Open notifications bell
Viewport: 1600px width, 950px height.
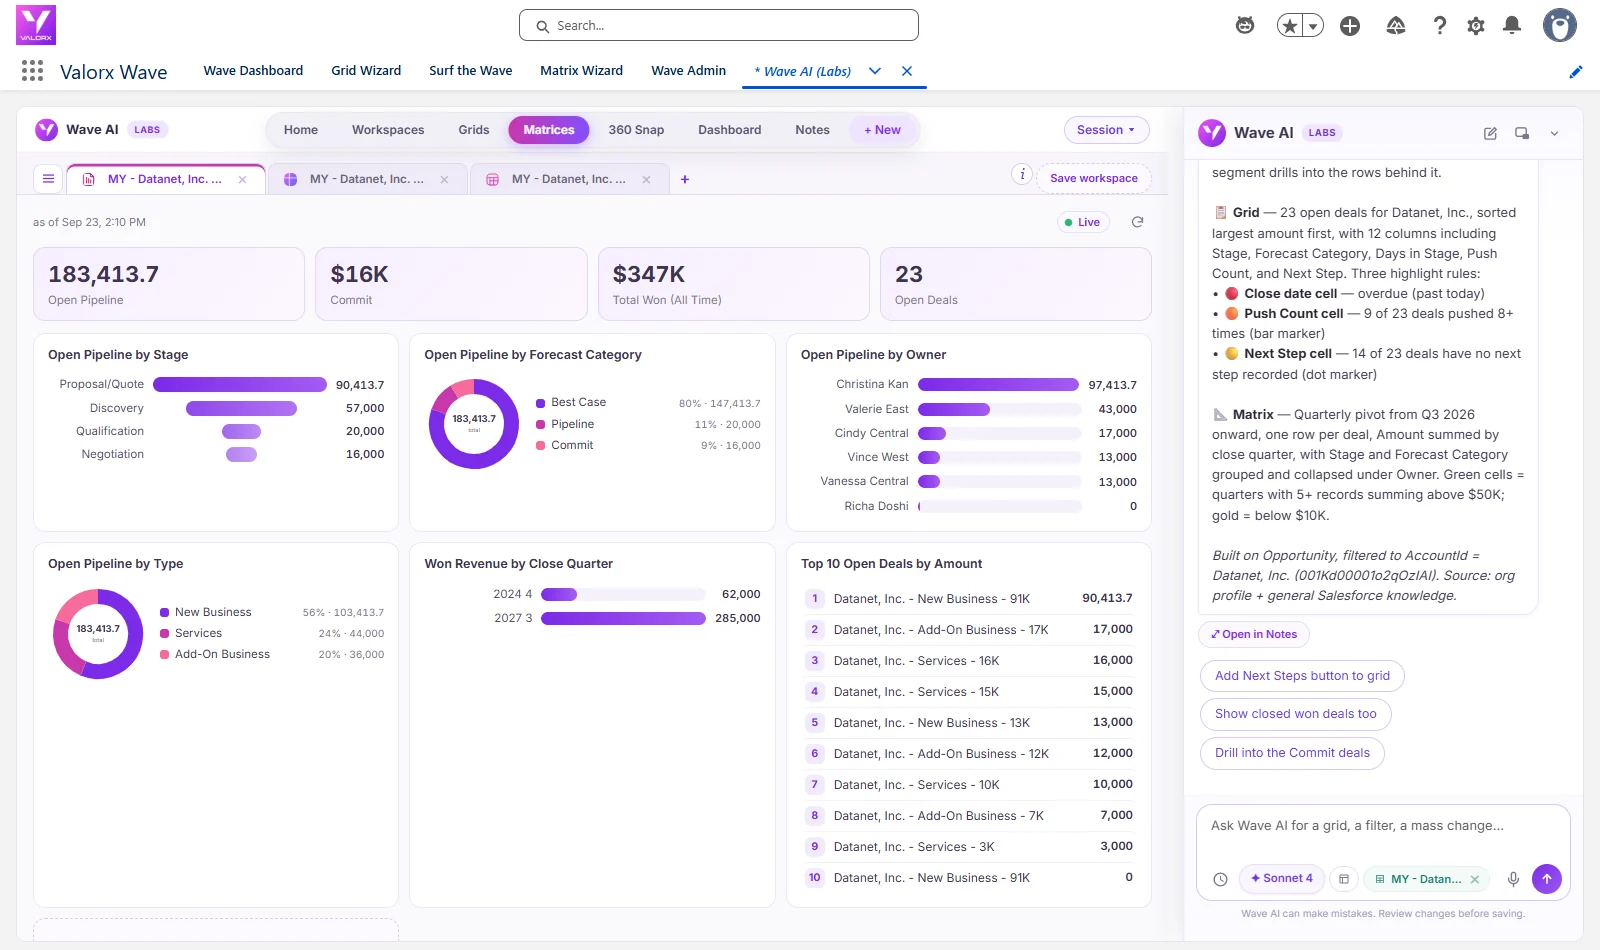click(x=1512, y=26)
